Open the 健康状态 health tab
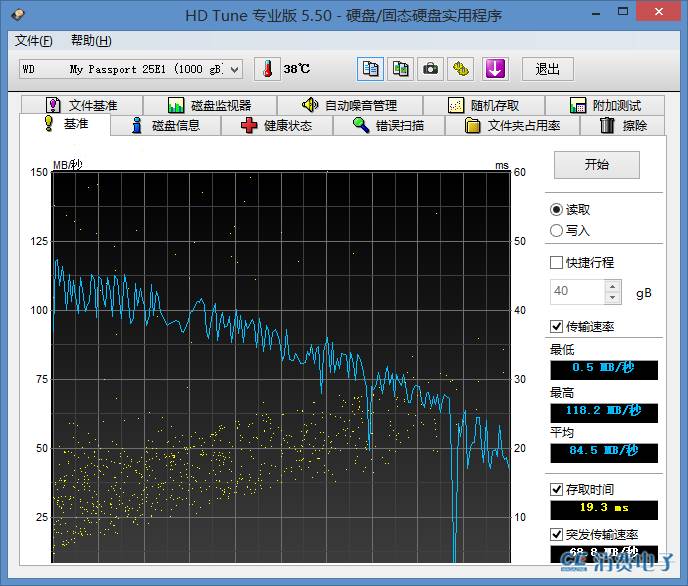 (276, 126)
